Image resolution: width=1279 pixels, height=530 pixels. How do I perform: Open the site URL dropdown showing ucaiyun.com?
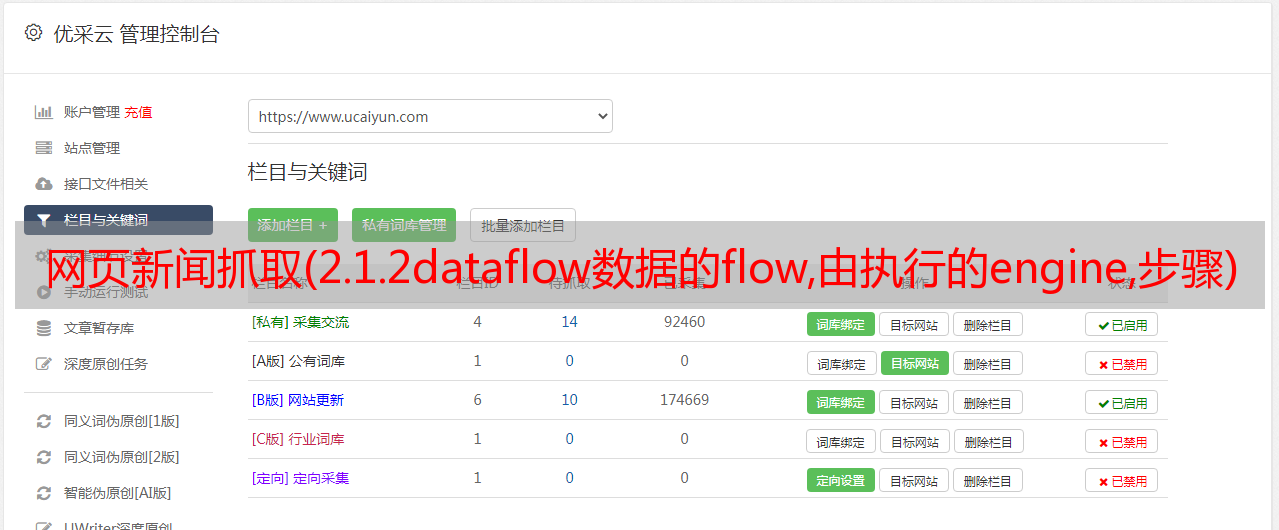430,116
